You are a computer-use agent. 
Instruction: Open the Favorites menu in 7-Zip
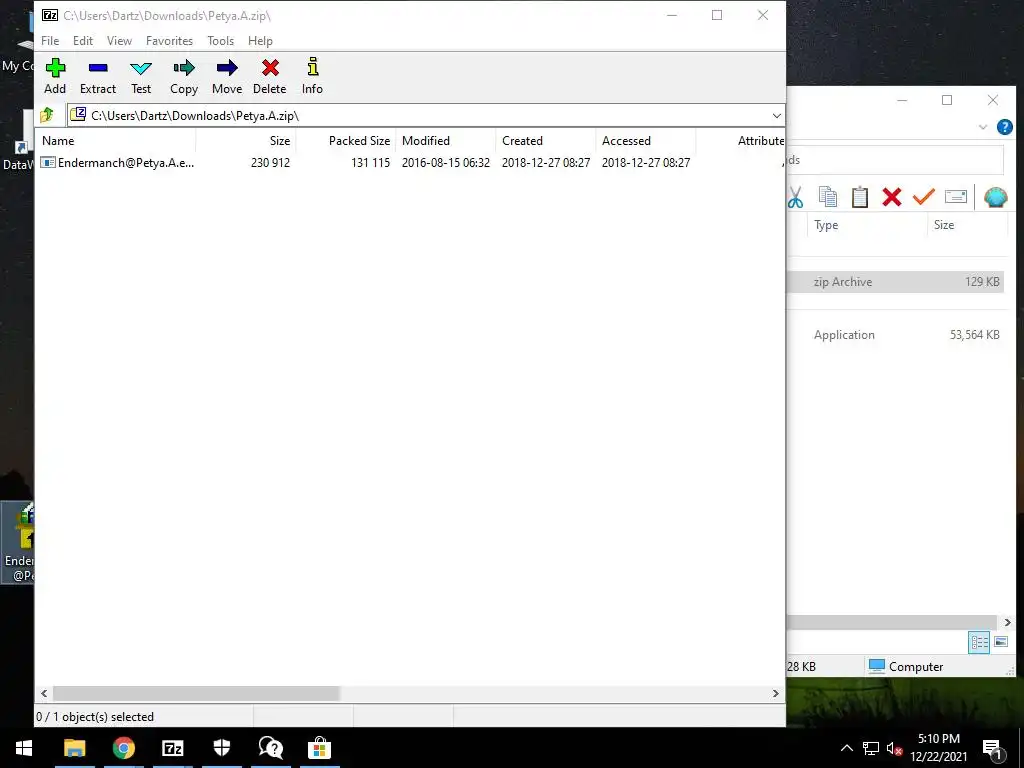click(169, 40)
